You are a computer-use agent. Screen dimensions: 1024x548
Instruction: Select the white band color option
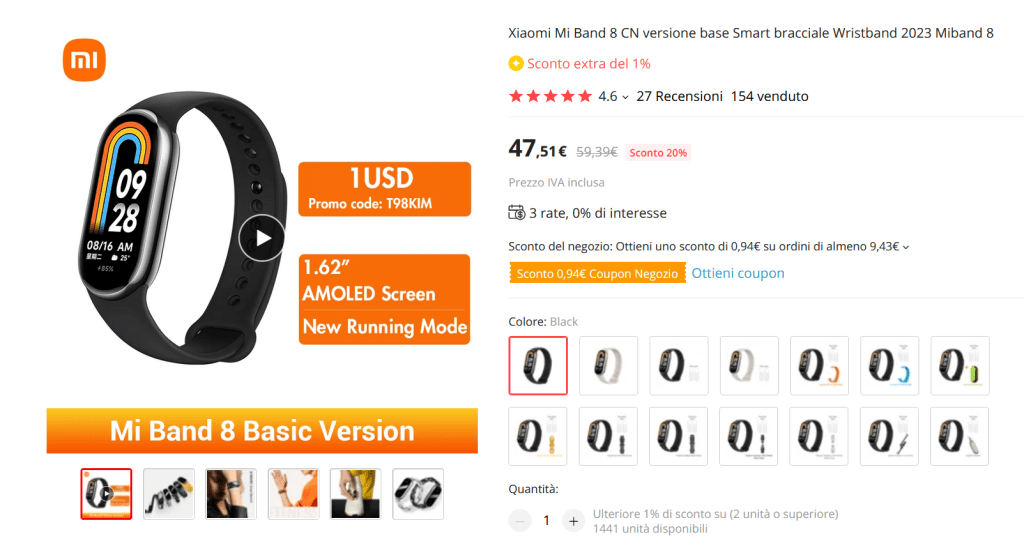tap(609, 366)
